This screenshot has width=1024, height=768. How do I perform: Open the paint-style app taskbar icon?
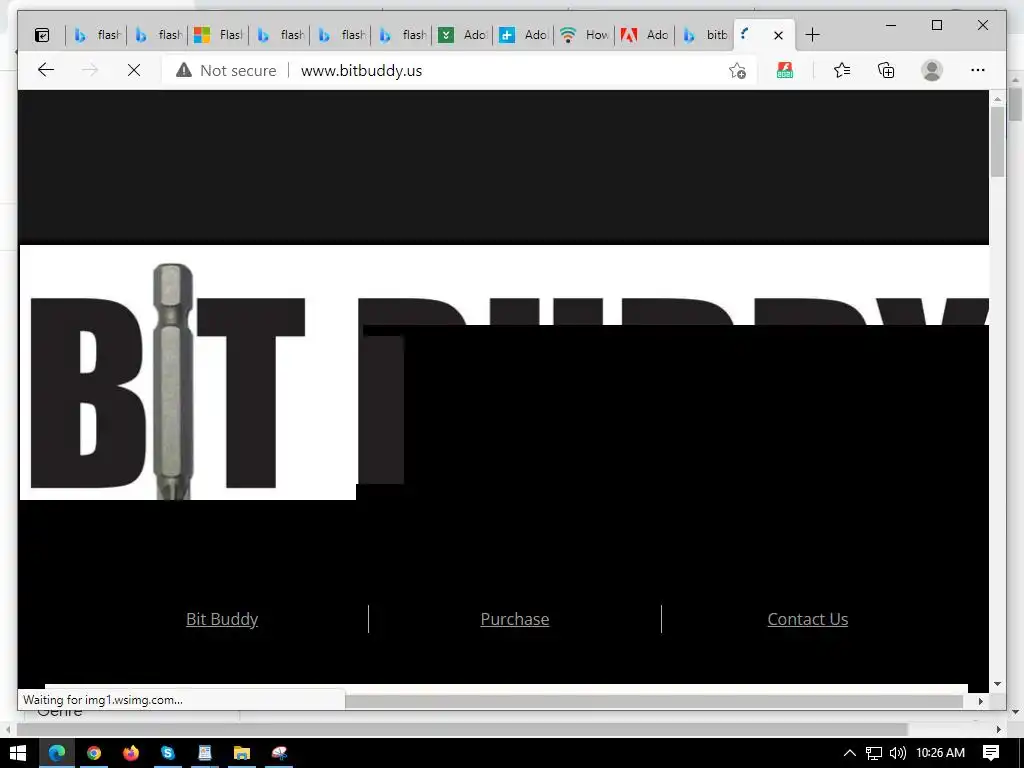pos(280,753)
